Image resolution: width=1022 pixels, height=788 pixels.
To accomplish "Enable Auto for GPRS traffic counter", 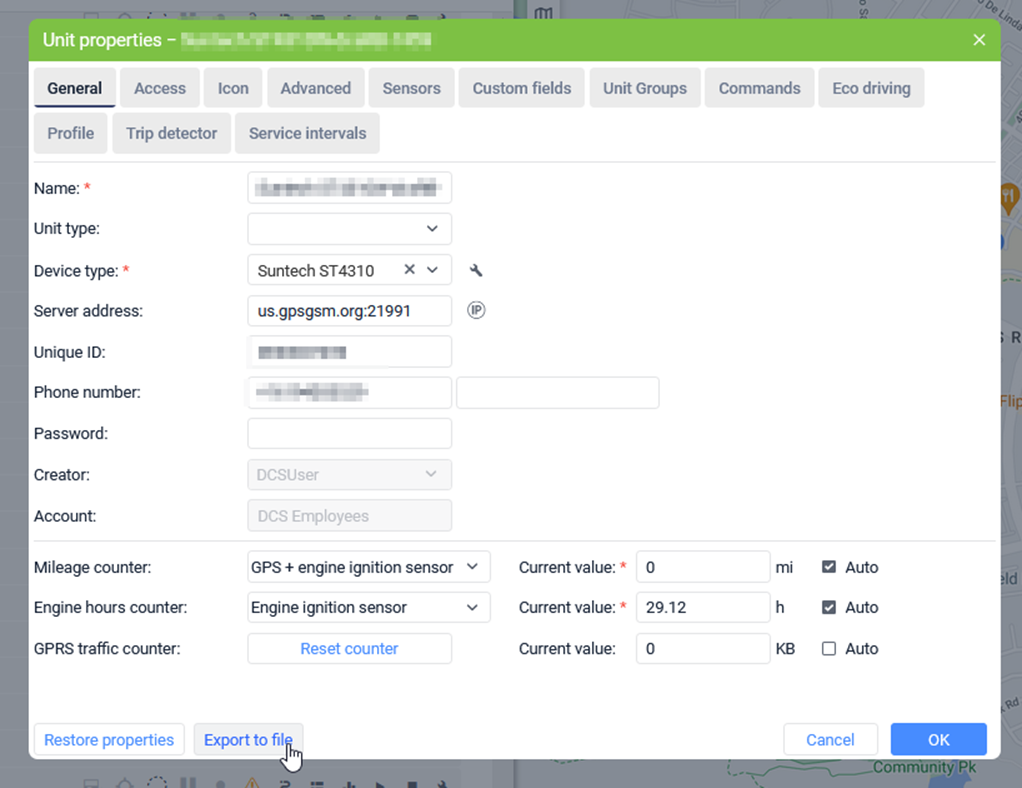I will coord(829,649).
